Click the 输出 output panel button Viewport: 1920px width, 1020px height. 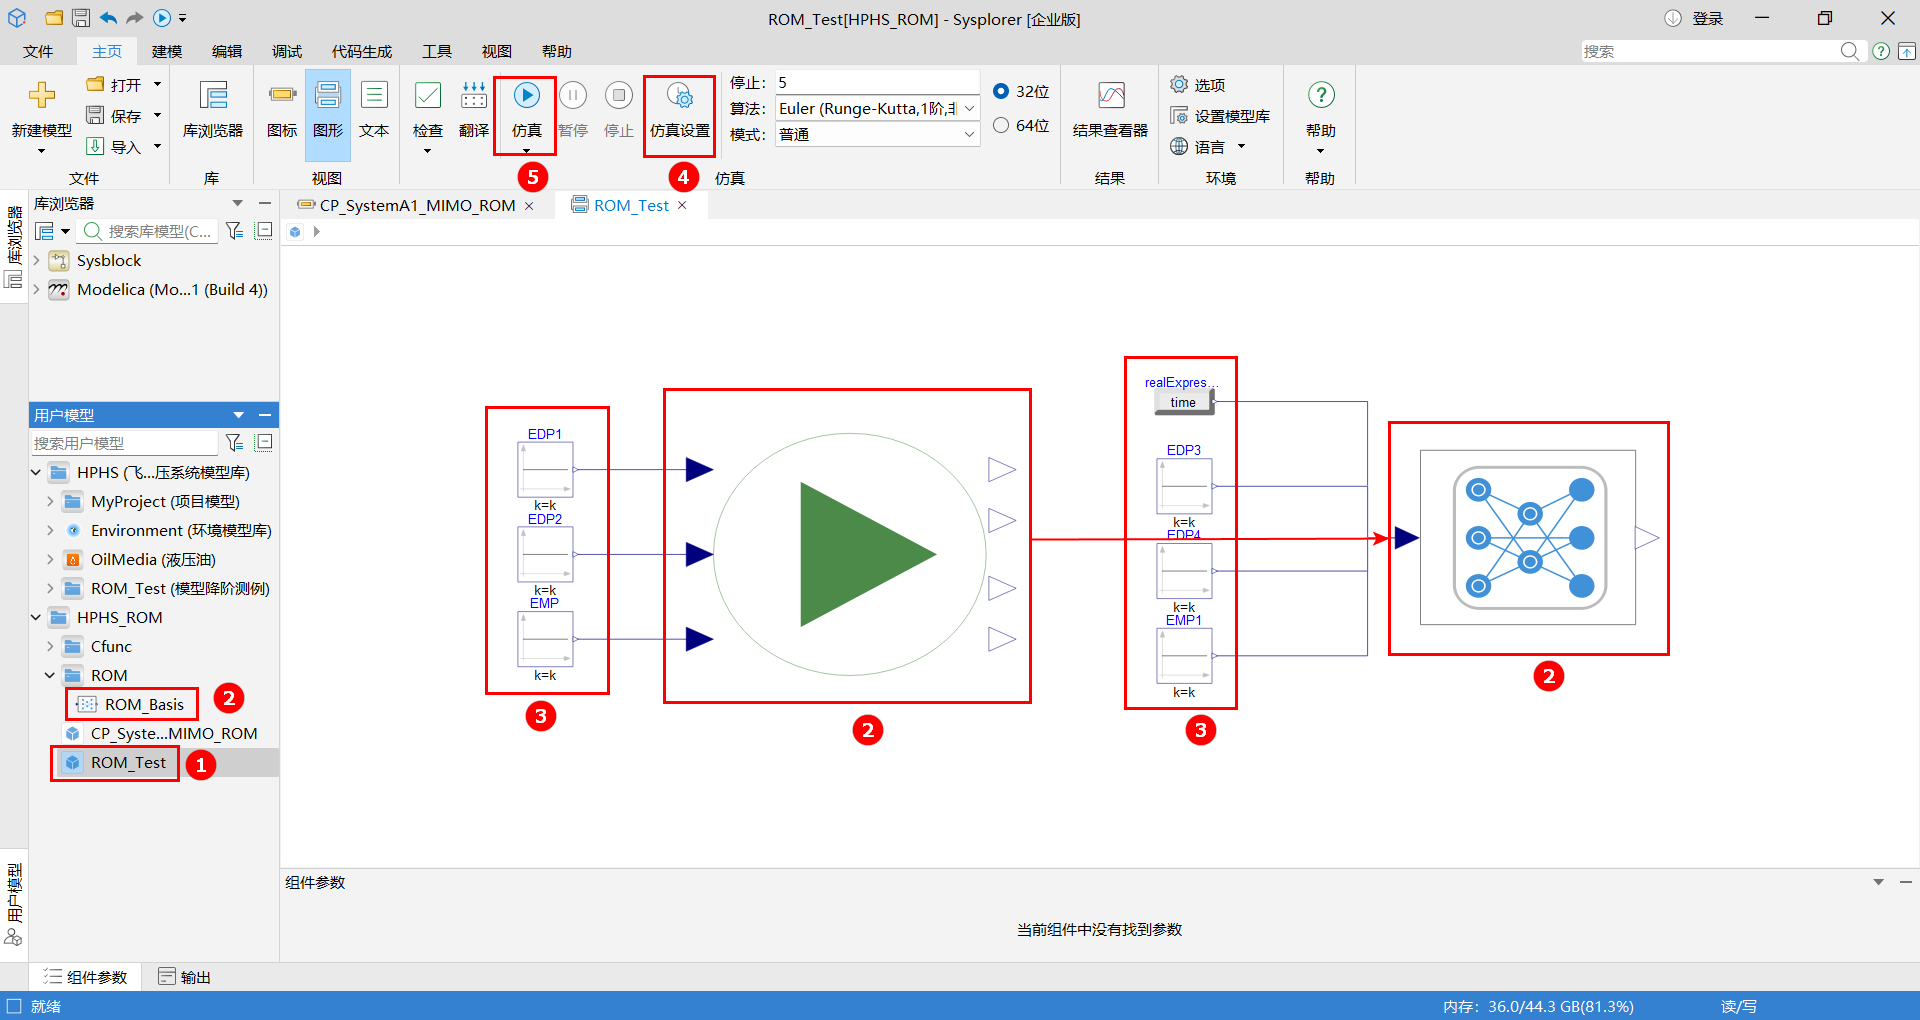185,977
